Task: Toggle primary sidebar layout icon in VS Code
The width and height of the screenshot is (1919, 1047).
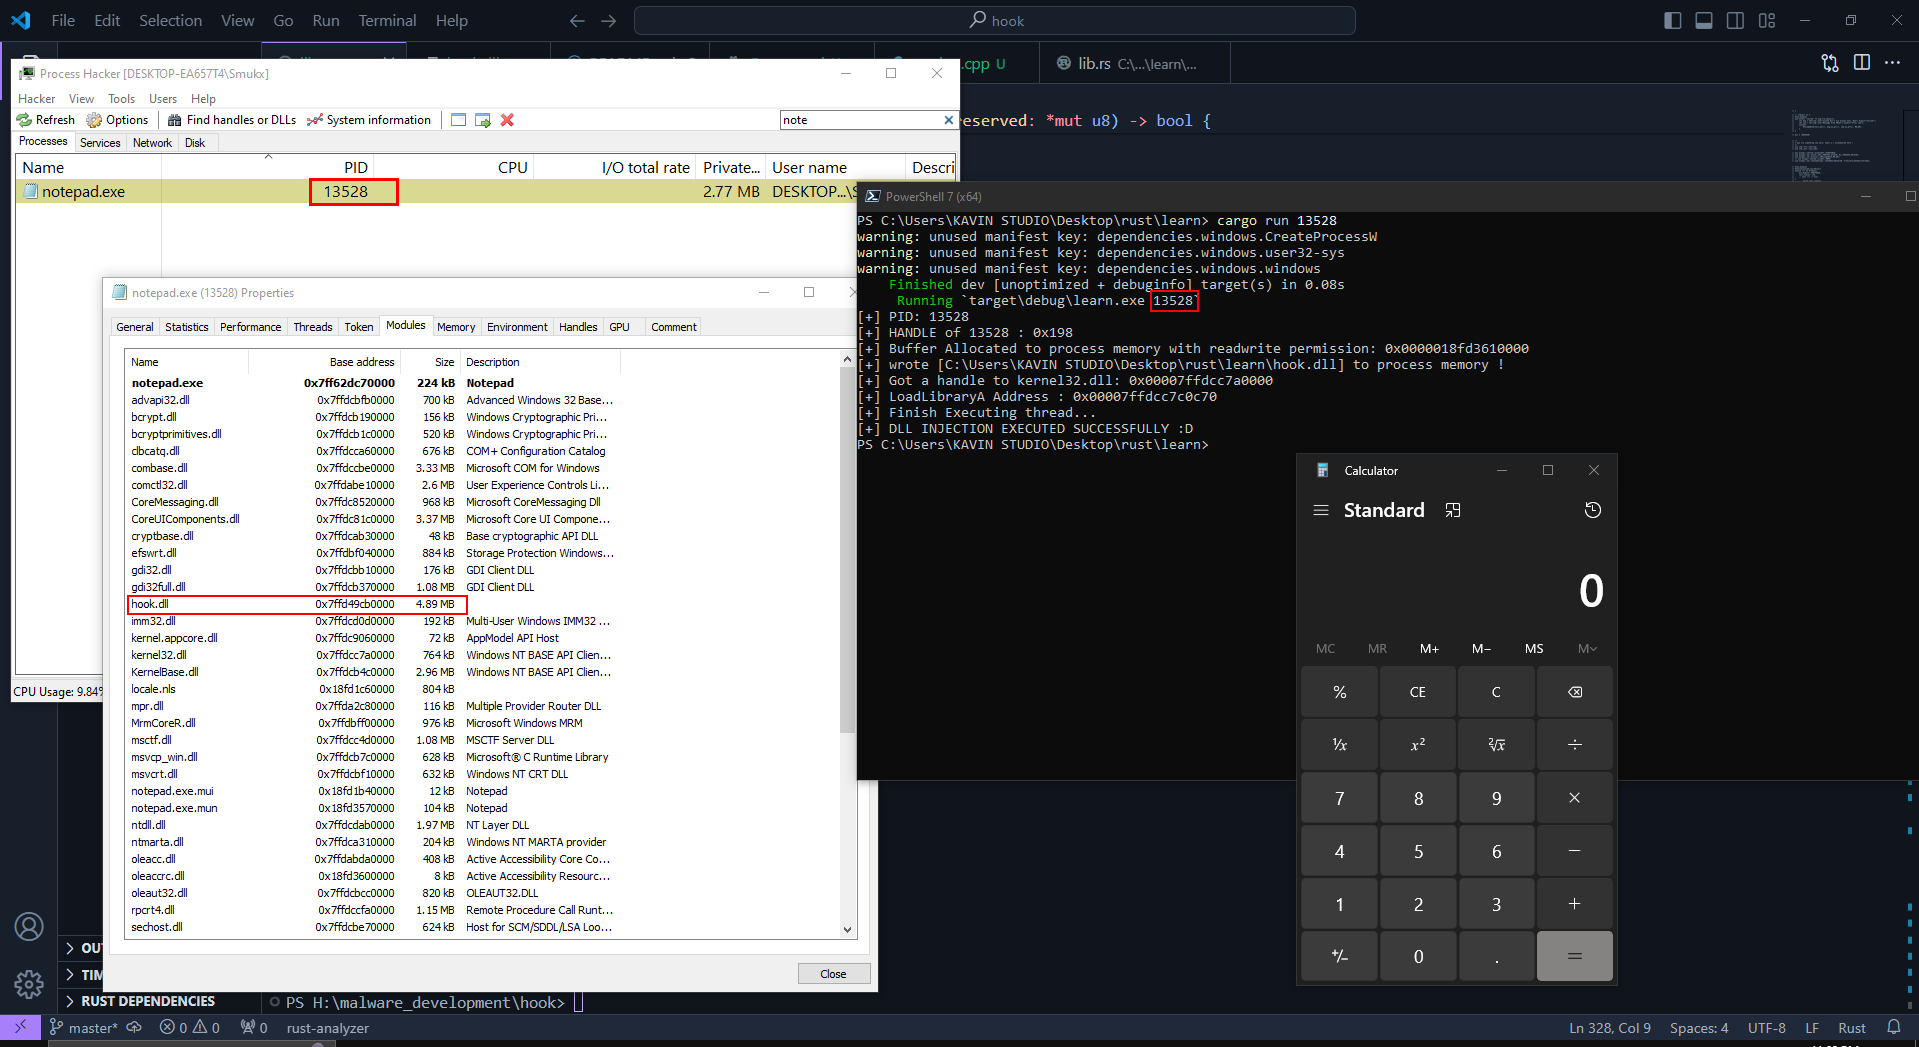Action: coord(1672,21)
